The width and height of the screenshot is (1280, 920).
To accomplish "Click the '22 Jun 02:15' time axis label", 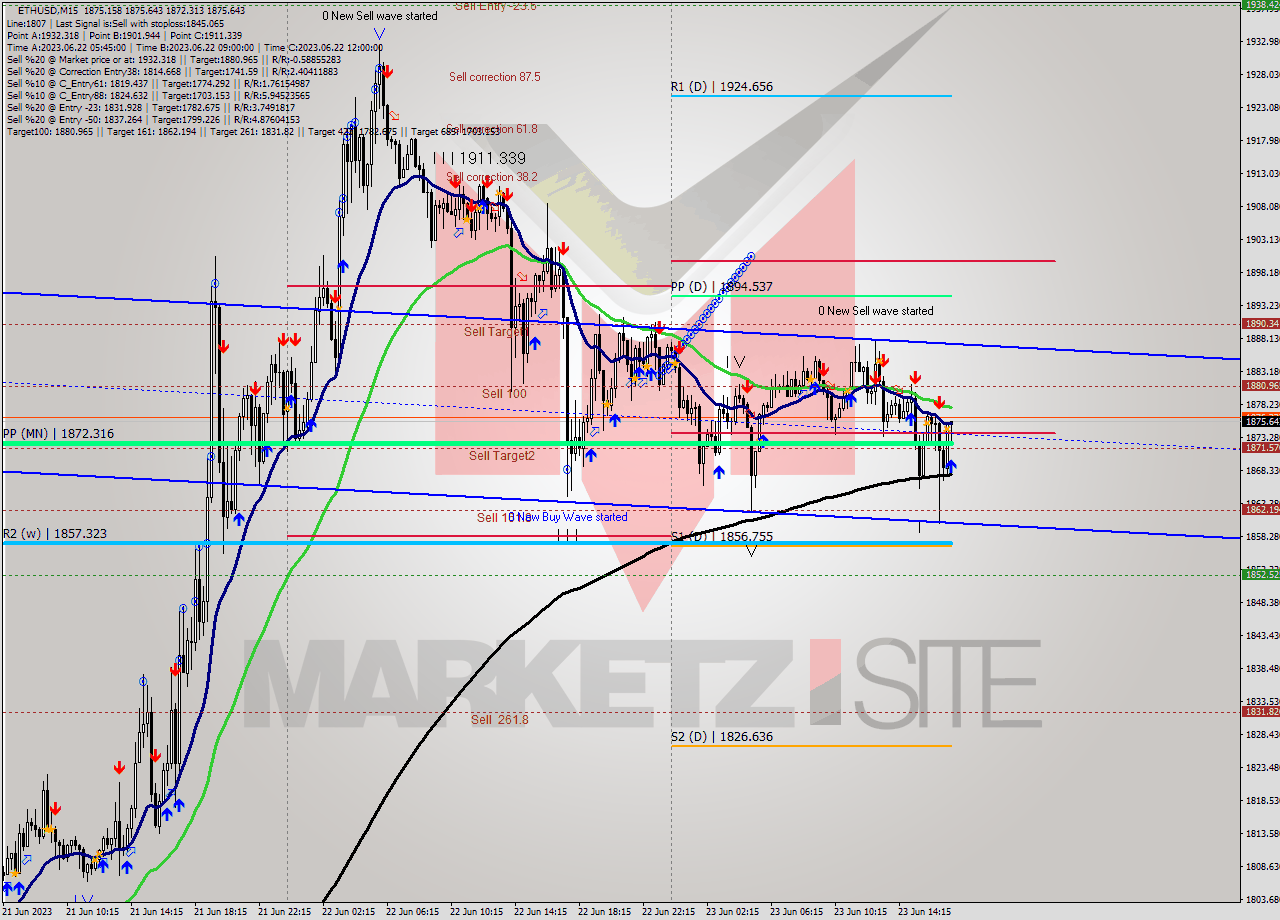I will click(348, 912).
